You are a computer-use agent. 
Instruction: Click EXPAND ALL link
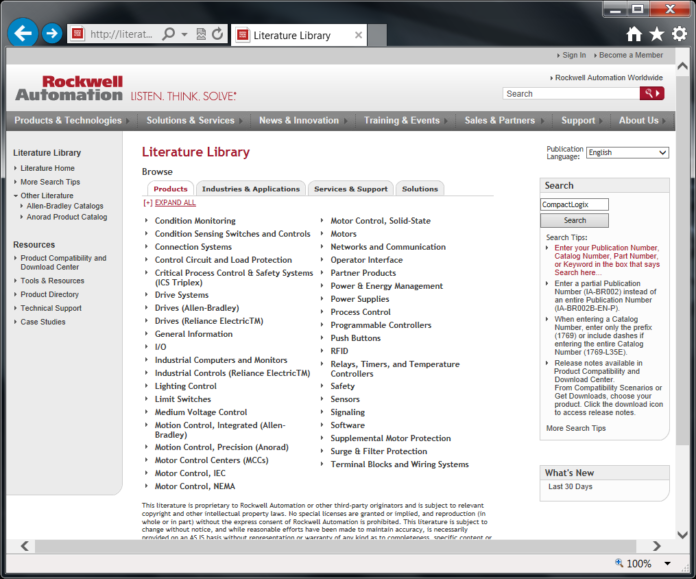(x=175, y=202)
